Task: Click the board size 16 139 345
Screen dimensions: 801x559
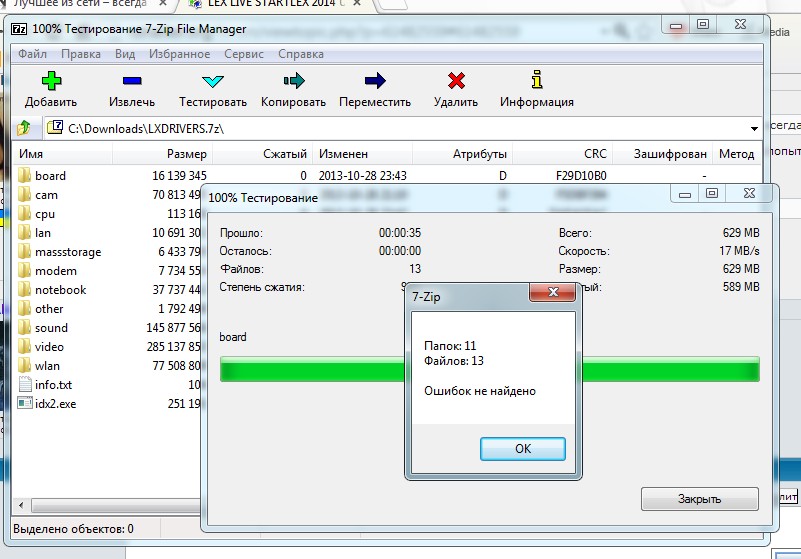Action: (x=179, y=176)
